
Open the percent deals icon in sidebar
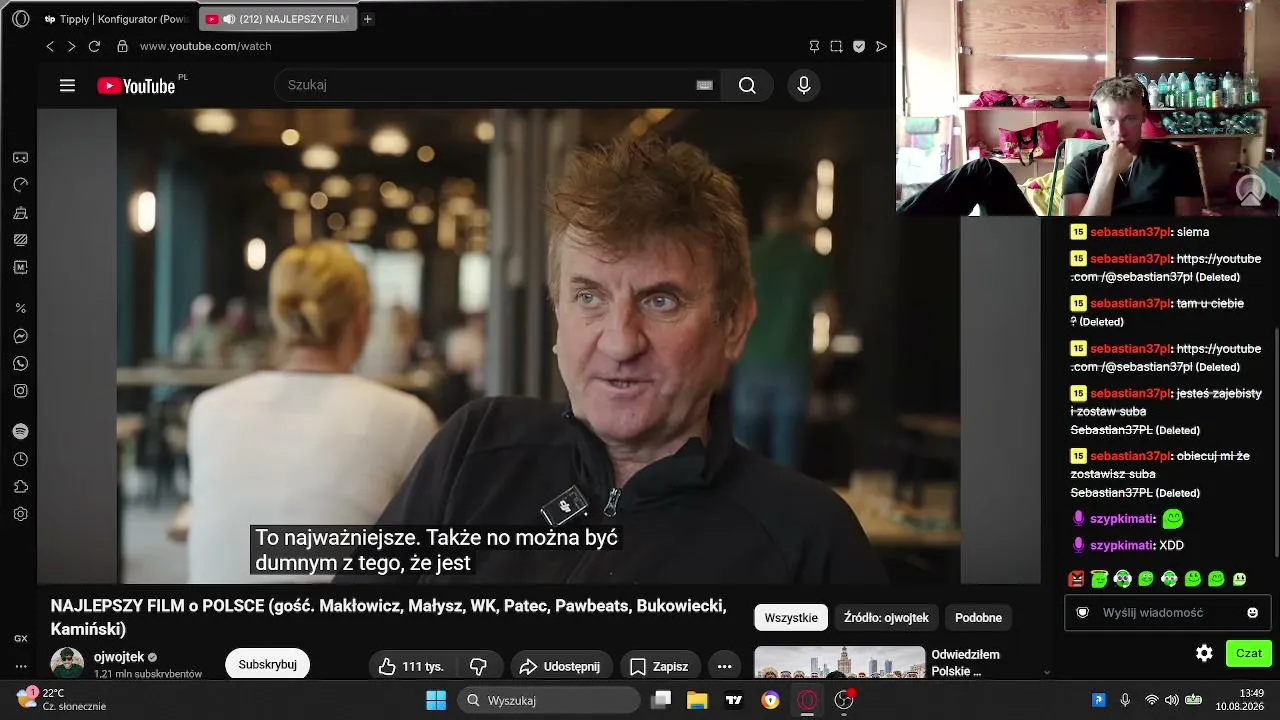tap(20, 308)
